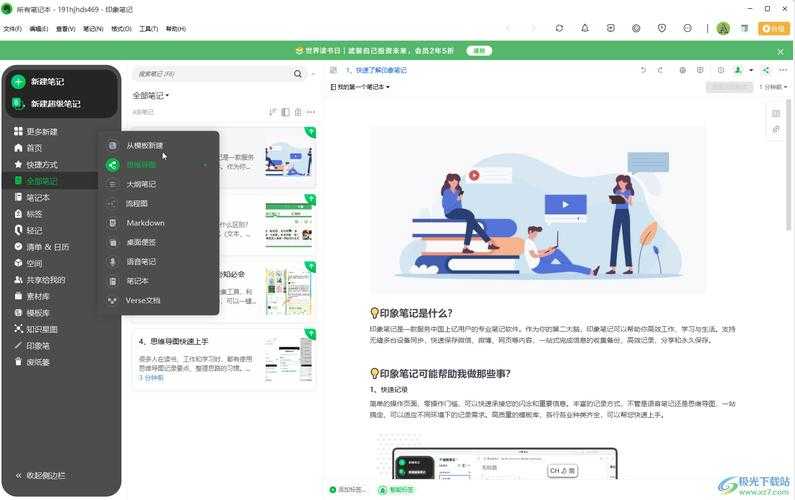Open 印象笔 in the sidebar

click(31, 346)
